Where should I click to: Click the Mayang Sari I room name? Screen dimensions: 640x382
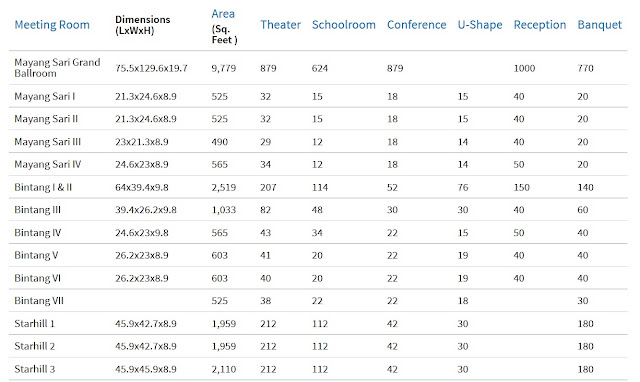(x=44, y=96)
